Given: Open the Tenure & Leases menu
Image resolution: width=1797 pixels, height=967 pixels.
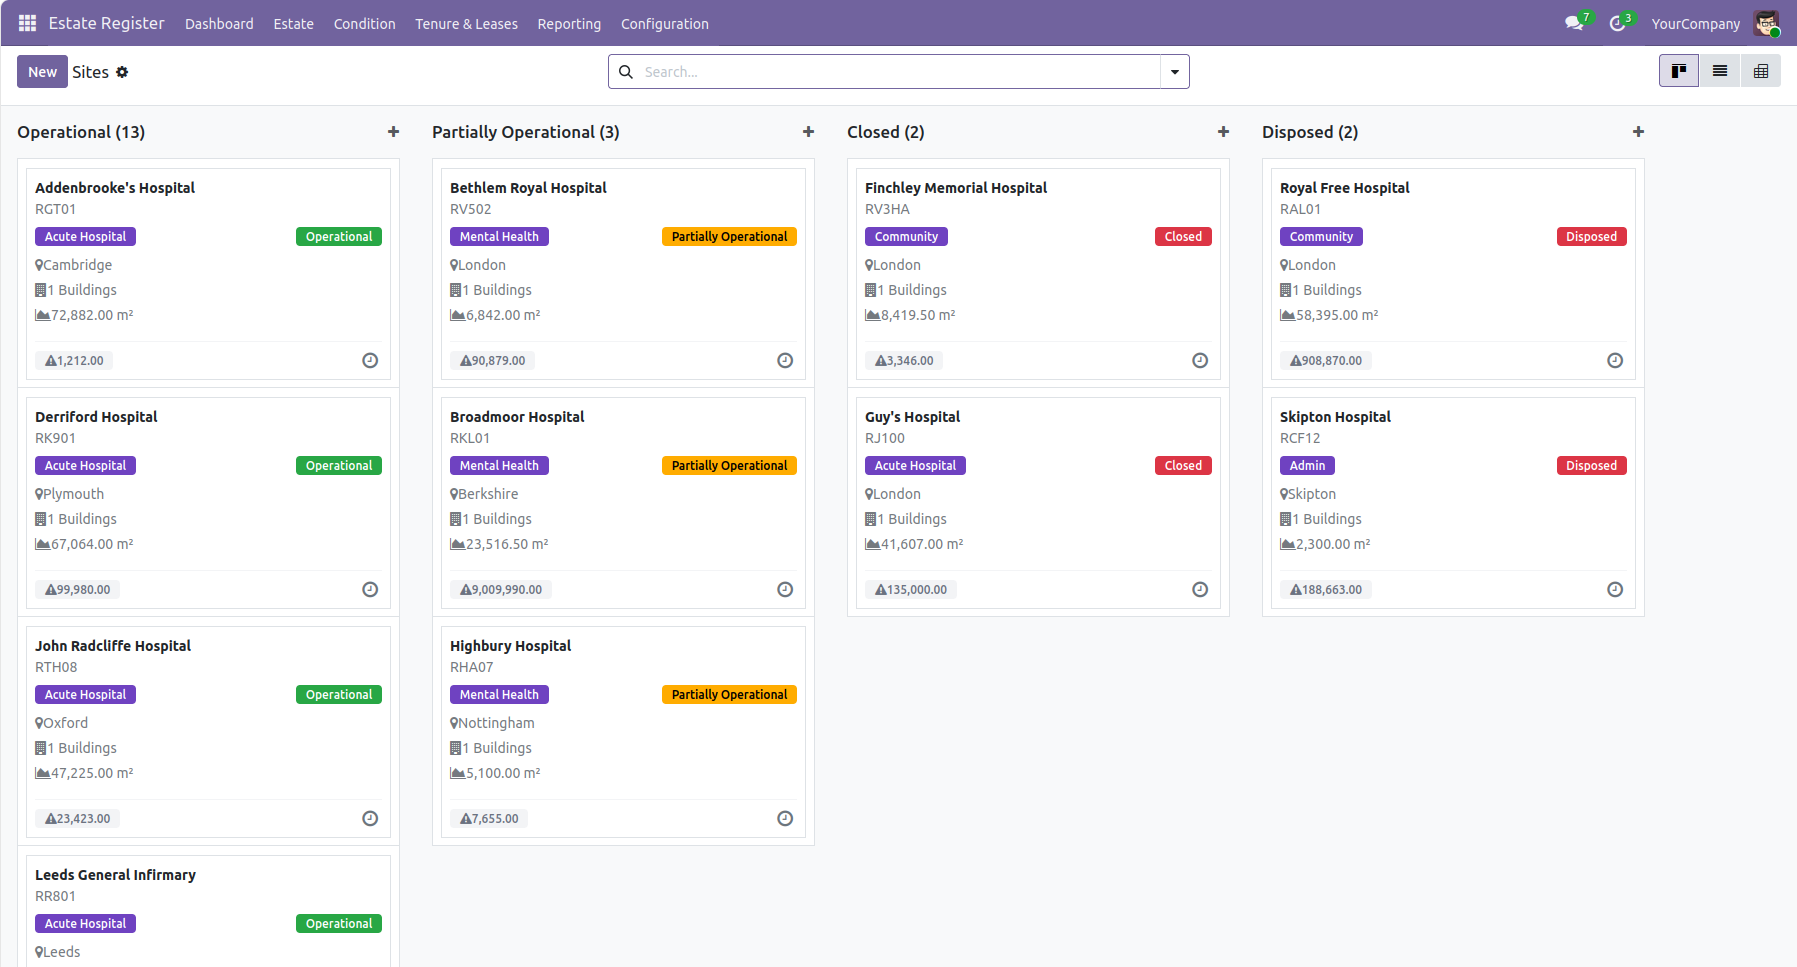Looking at the screenshot, I should click(467, 24).
